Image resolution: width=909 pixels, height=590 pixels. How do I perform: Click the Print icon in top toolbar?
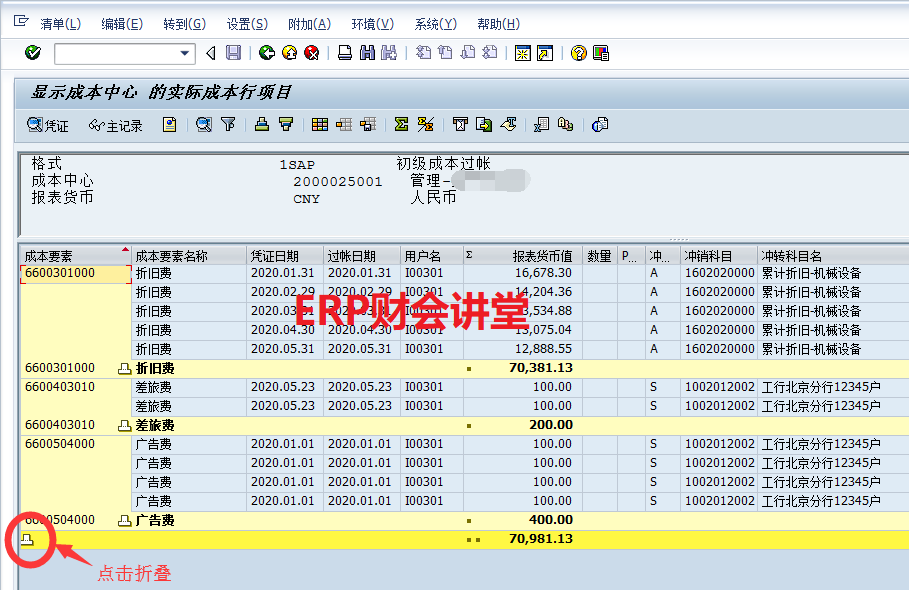[x=344, y=53]
